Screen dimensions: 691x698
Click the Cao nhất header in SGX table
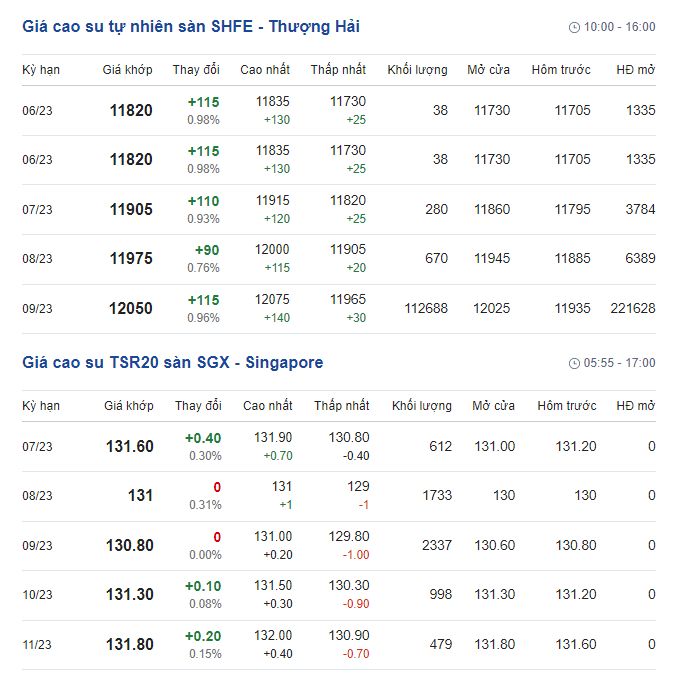[268, 406]
